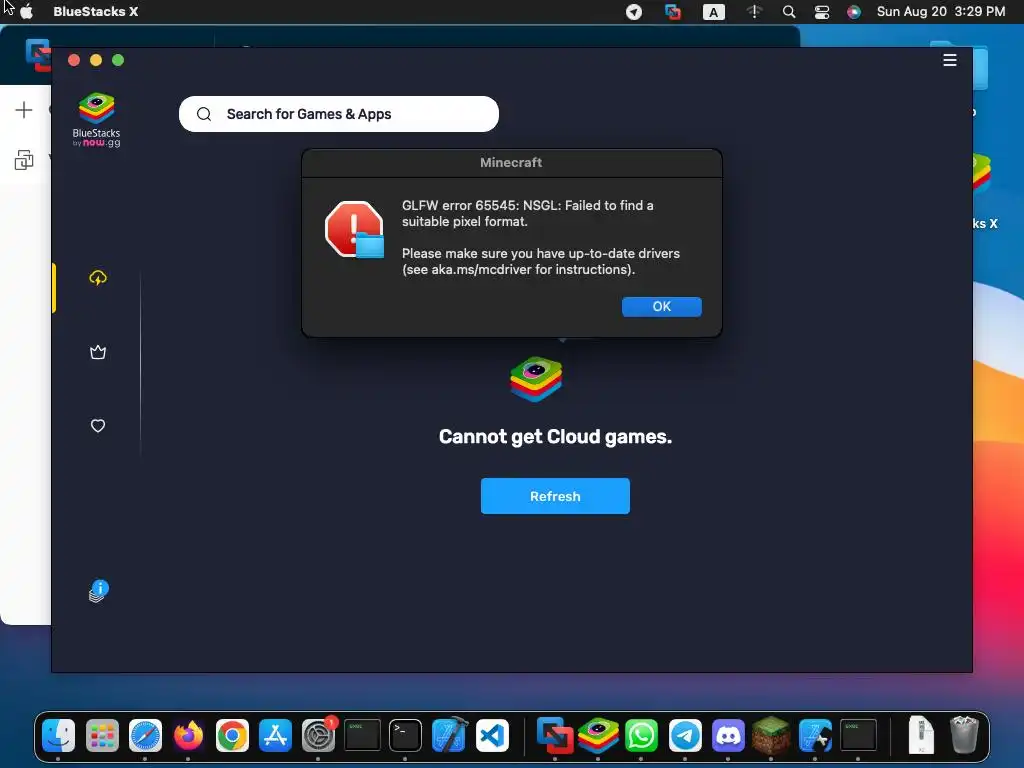Open Visual Studio Code from the Dock
This screenshot has height=768, width=1024.
click(492, 736)
